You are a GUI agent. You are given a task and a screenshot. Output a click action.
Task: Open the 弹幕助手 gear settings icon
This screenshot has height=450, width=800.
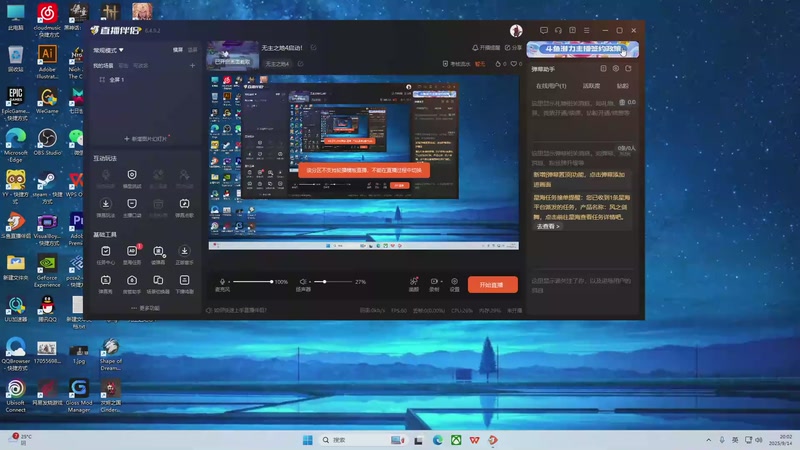(616, 68)
